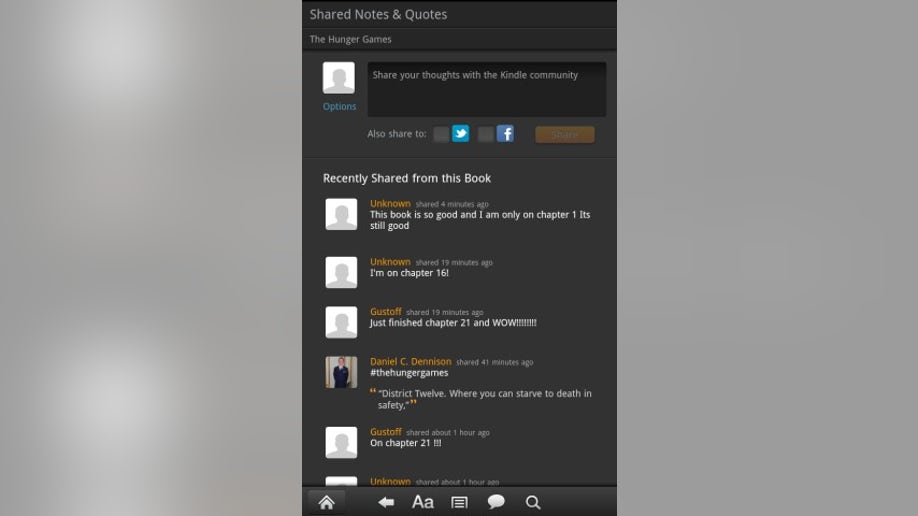Go to the Home icon
The height and width of the screenshot is (516, 918).
tap(327, 502)
